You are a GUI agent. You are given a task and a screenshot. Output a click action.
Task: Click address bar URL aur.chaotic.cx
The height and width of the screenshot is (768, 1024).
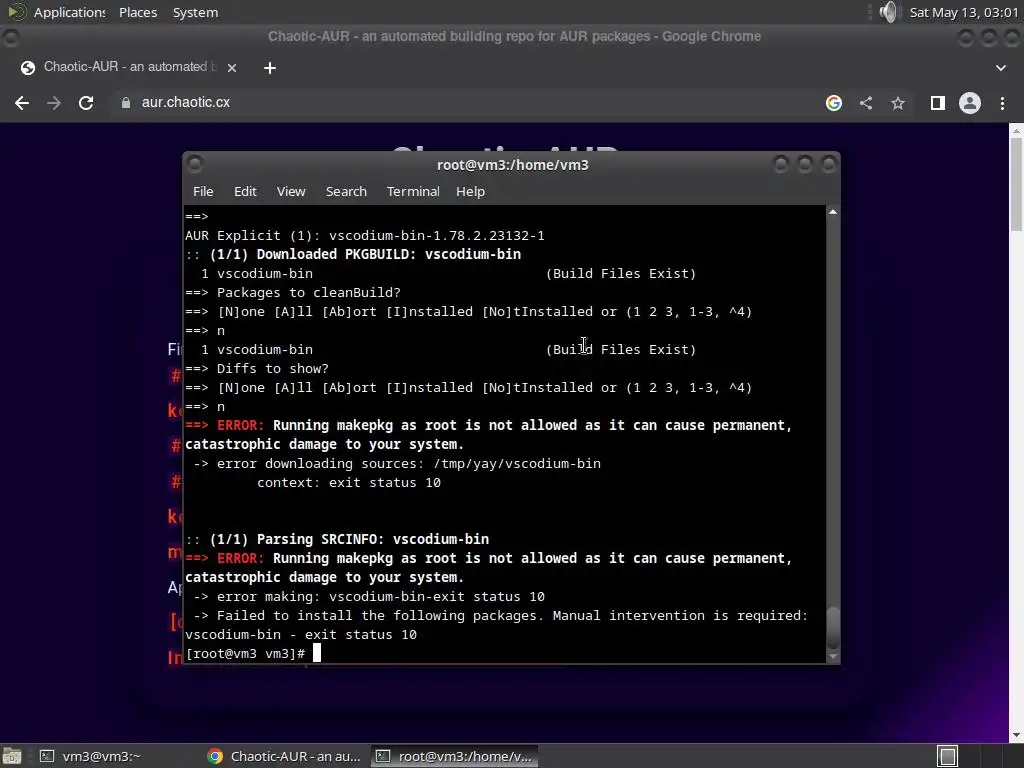[x=185, y=103]
